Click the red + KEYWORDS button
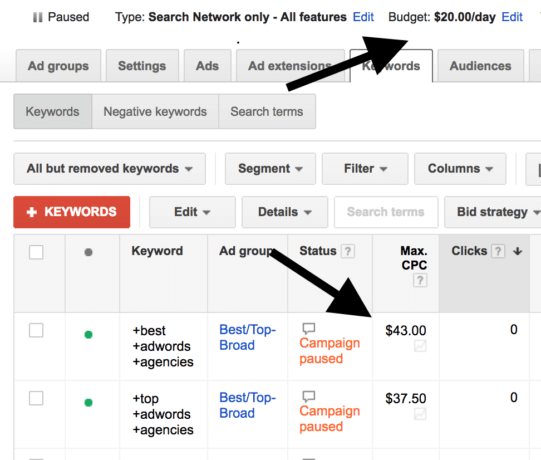Screen dimensions: 541x460 pyautogui.click(x=72, y=212)
